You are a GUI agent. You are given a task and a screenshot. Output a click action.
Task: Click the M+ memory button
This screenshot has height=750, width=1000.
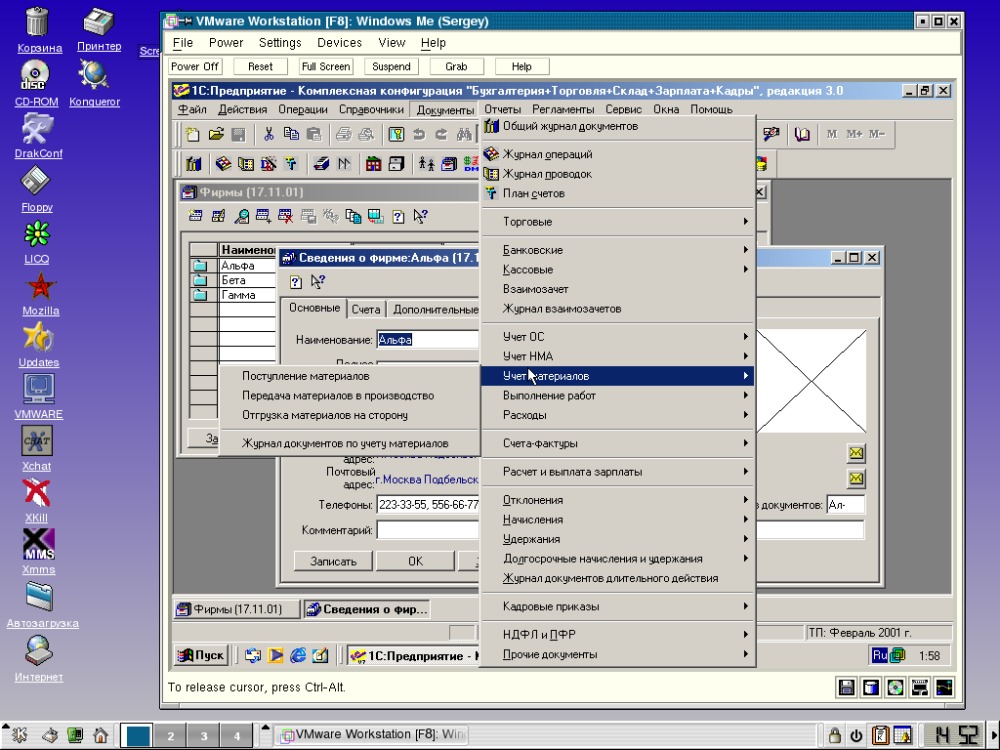click(854, 134)
